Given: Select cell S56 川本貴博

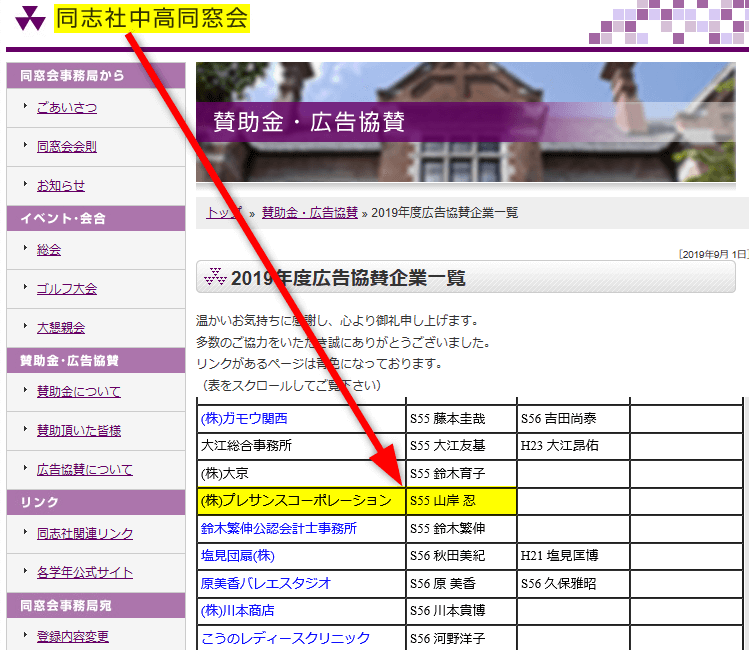Looking at the screenshot, I should 461,611.
